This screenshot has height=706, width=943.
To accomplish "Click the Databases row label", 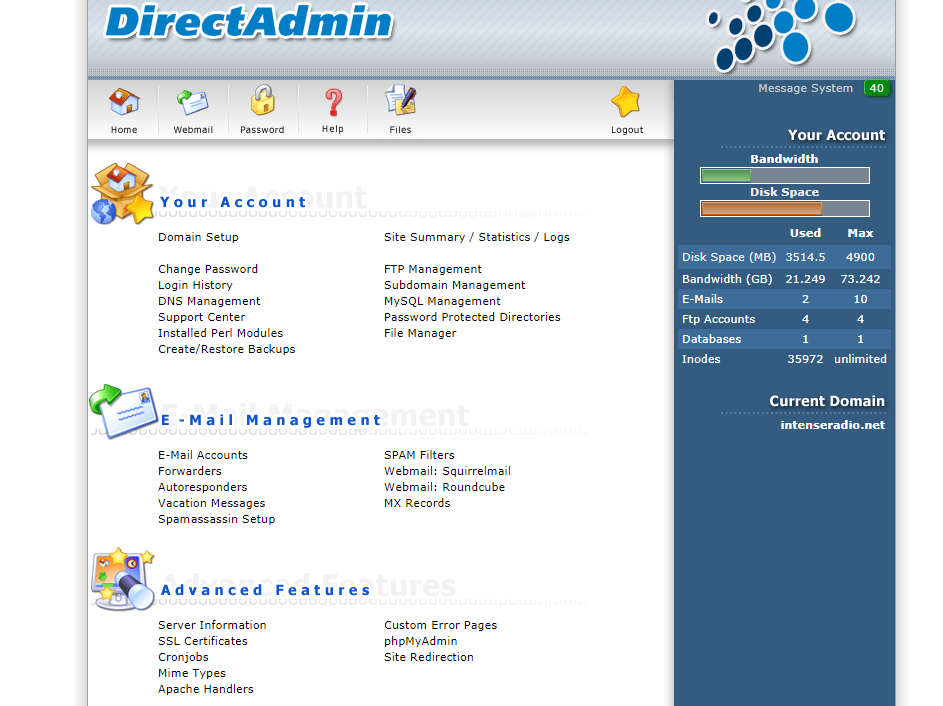I will 711,339.
